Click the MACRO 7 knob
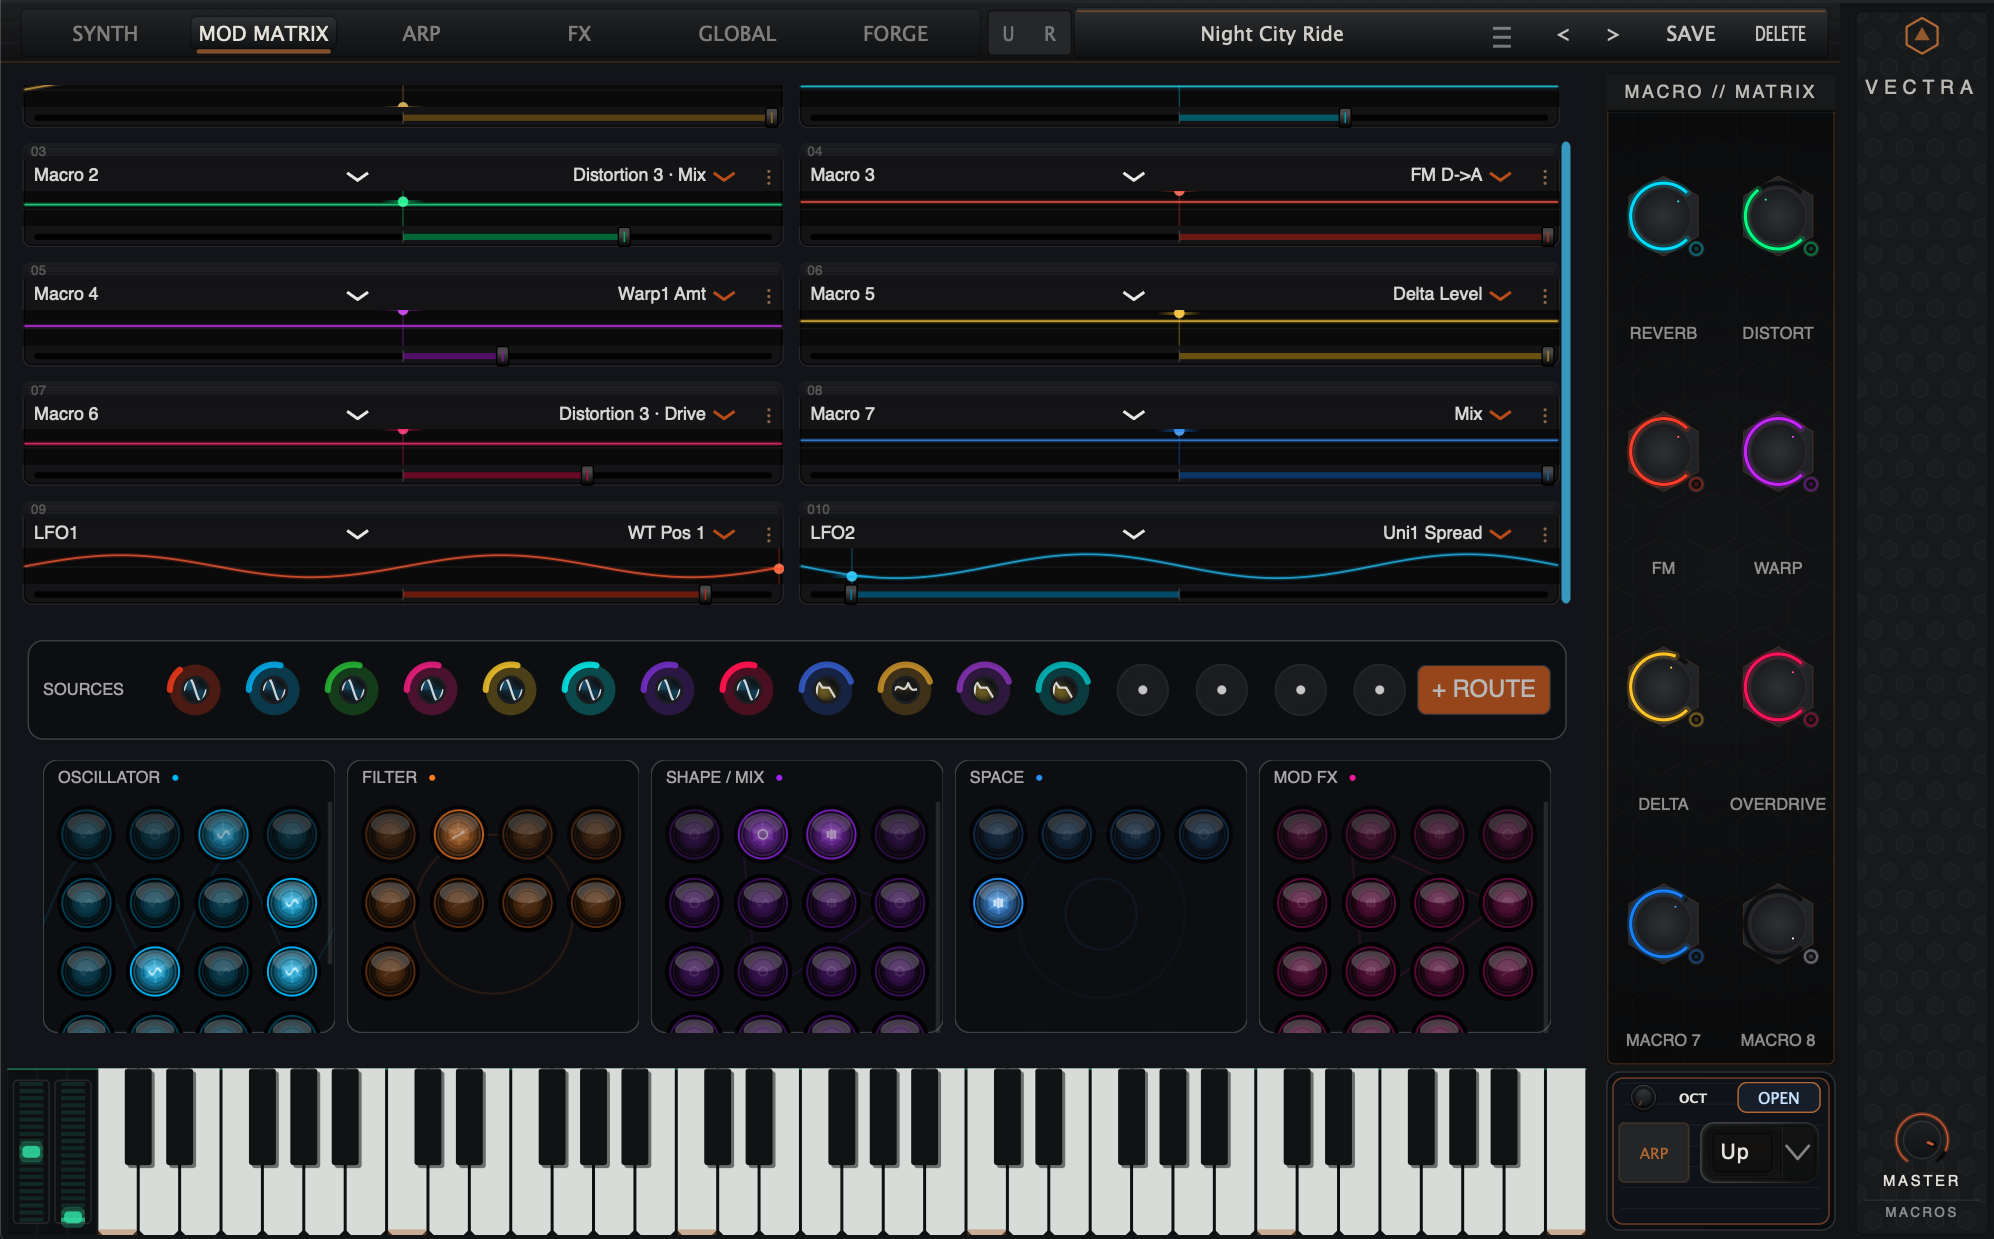Image resolution: width=1994 pixels, height=1239 pixels. click(1662, 923)
